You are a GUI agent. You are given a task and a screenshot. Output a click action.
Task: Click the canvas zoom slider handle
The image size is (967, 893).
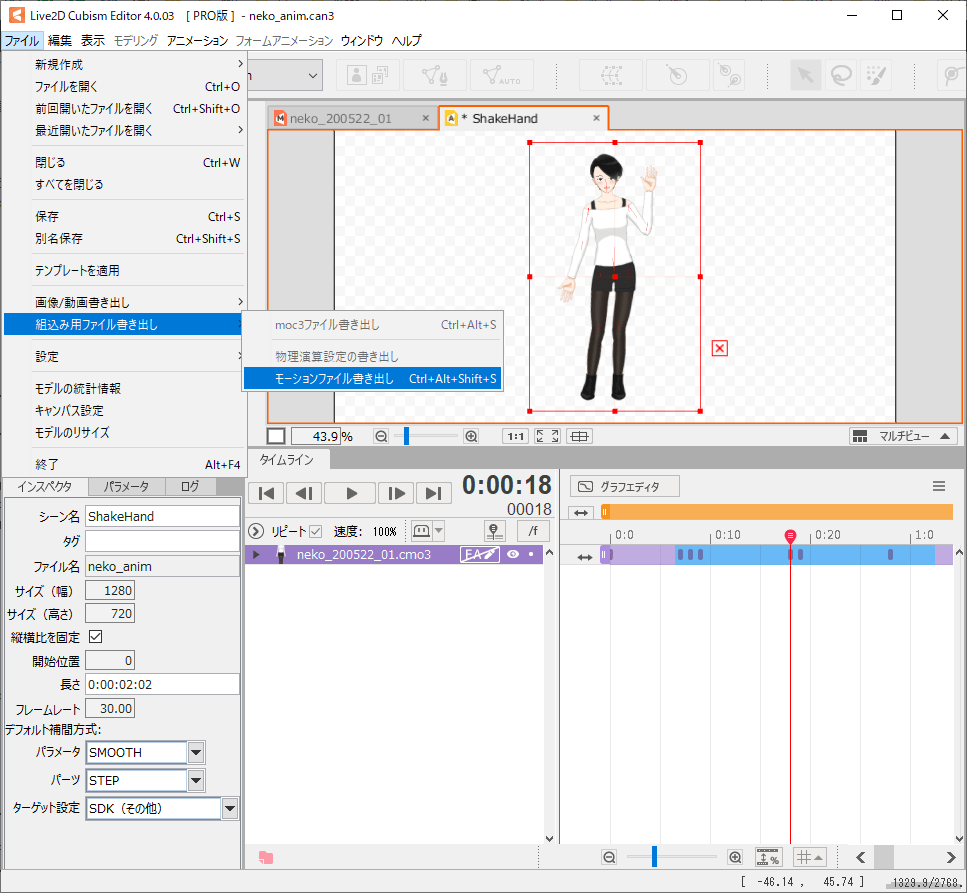click(x=406, y=436)
